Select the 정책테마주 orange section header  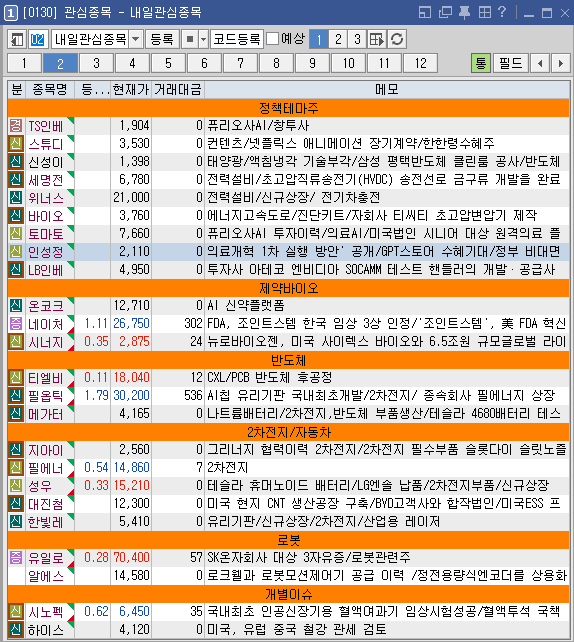288,108
